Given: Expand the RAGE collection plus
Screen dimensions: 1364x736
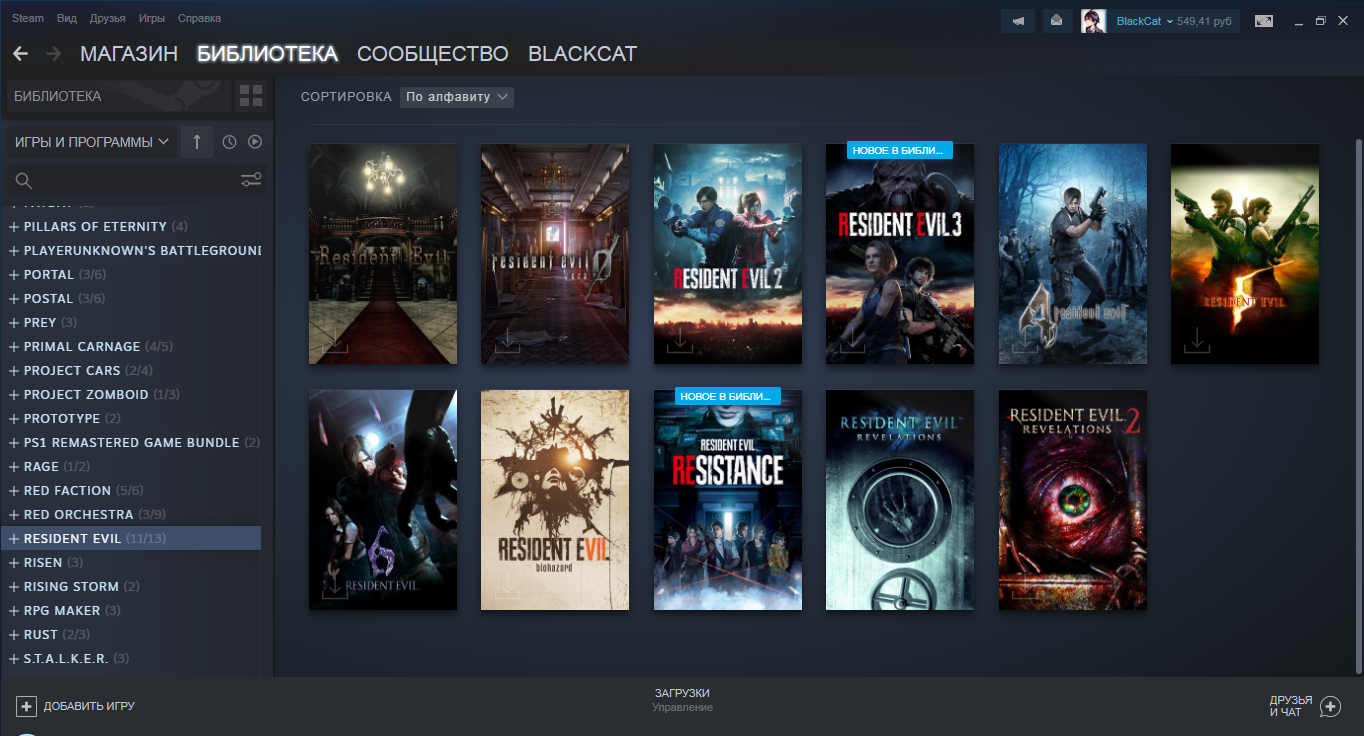Looking at the screenshot, I should pyautogui.click(x=14, y=466).
